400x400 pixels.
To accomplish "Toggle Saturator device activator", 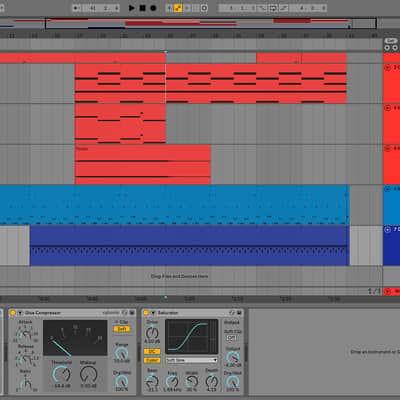I will pos(146,313).
